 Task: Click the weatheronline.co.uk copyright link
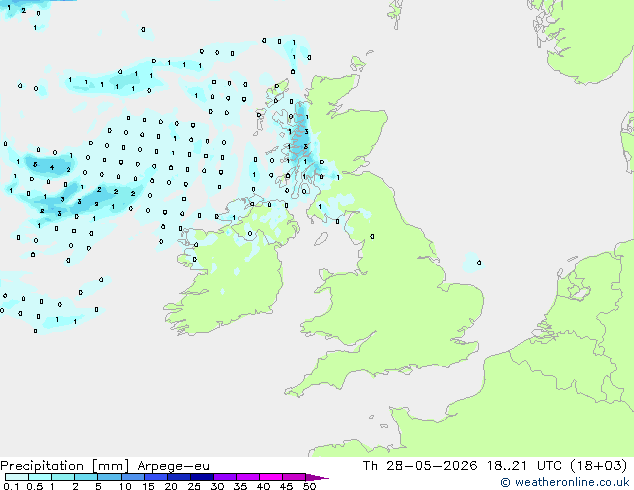(x=565, y=482)
